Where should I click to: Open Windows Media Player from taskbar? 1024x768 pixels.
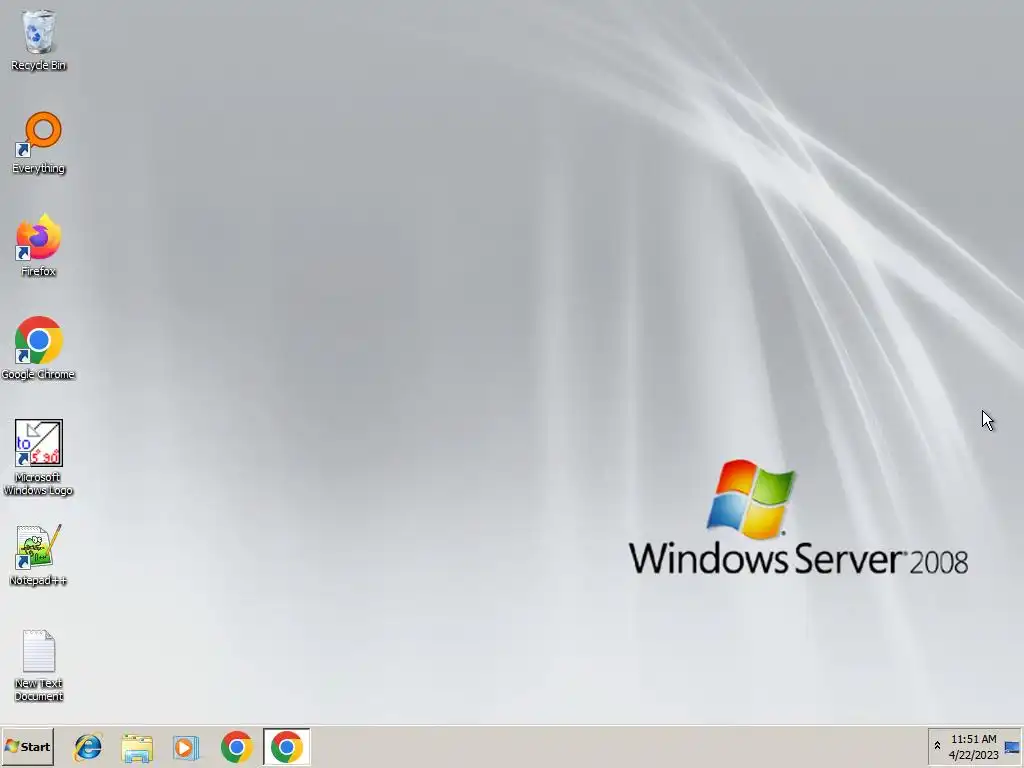coord(186,747)
